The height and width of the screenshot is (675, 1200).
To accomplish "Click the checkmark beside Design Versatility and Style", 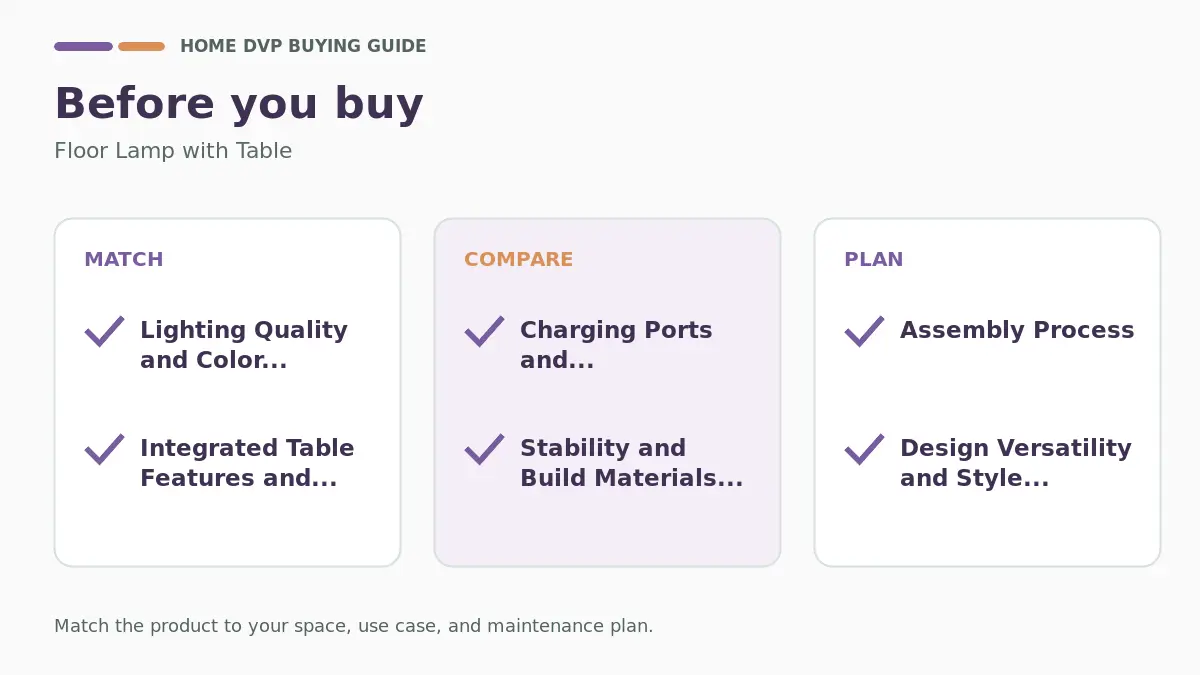I will point(864,449).
